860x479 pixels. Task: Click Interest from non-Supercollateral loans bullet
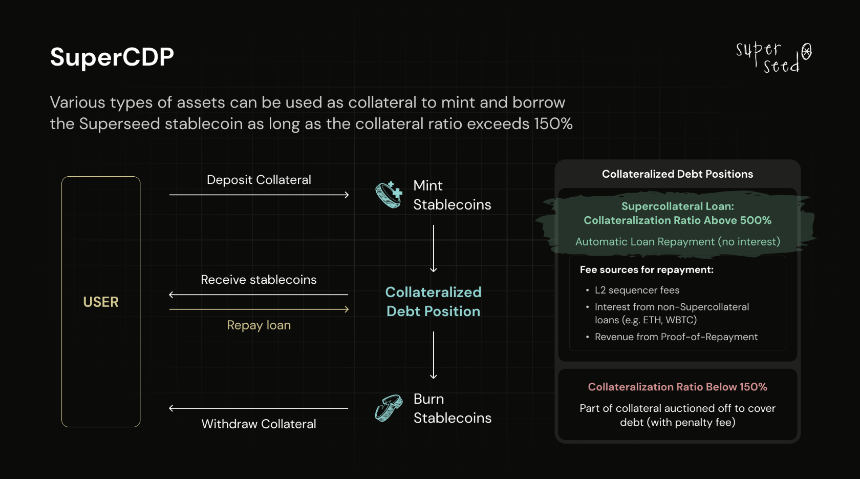point(671,313)
